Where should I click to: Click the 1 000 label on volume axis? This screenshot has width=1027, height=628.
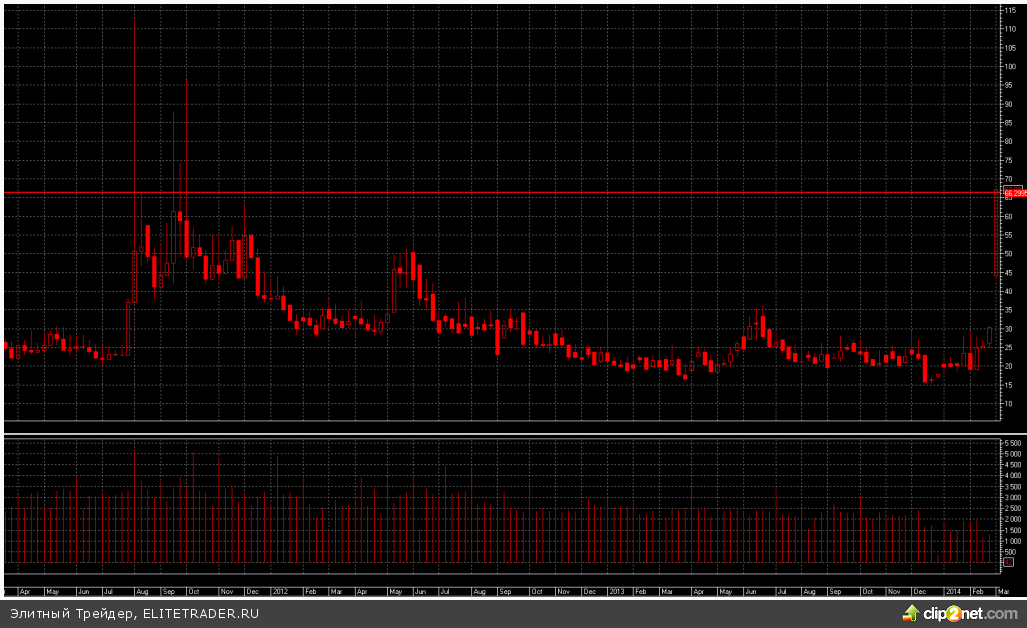pos(1011,541)
